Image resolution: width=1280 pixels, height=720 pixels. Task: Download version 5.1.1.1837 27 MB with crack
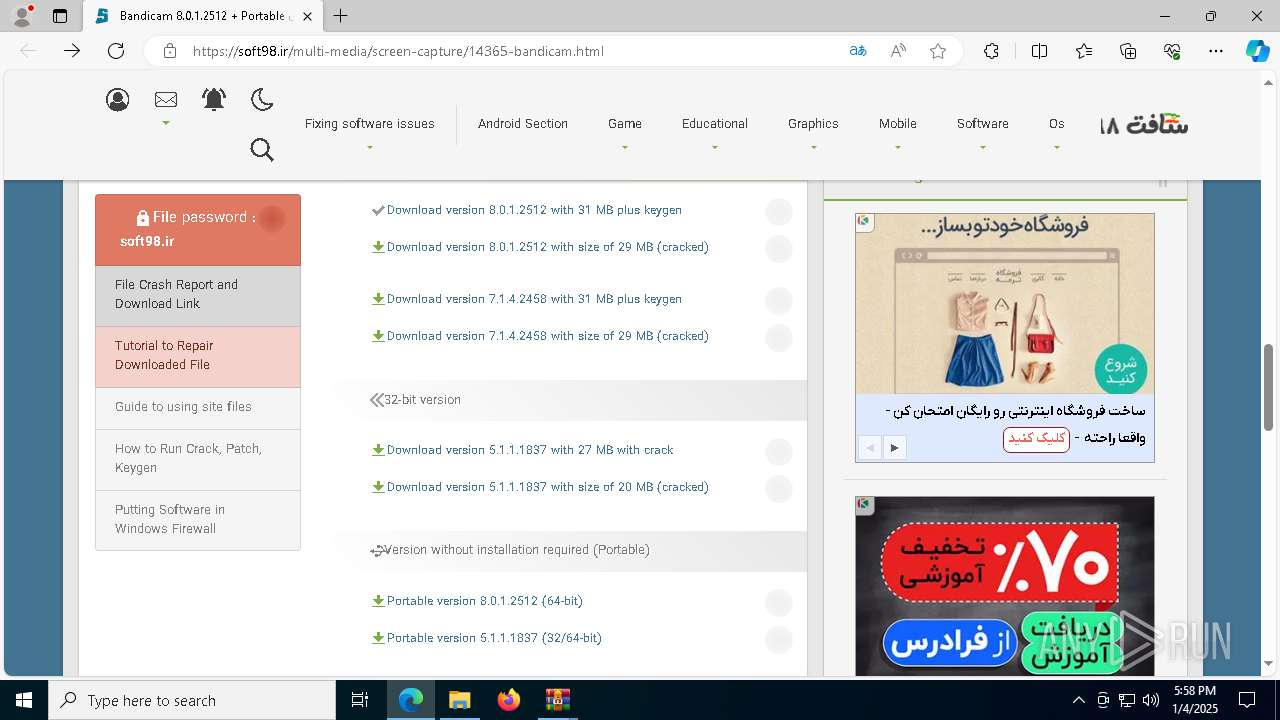point(530,450)
